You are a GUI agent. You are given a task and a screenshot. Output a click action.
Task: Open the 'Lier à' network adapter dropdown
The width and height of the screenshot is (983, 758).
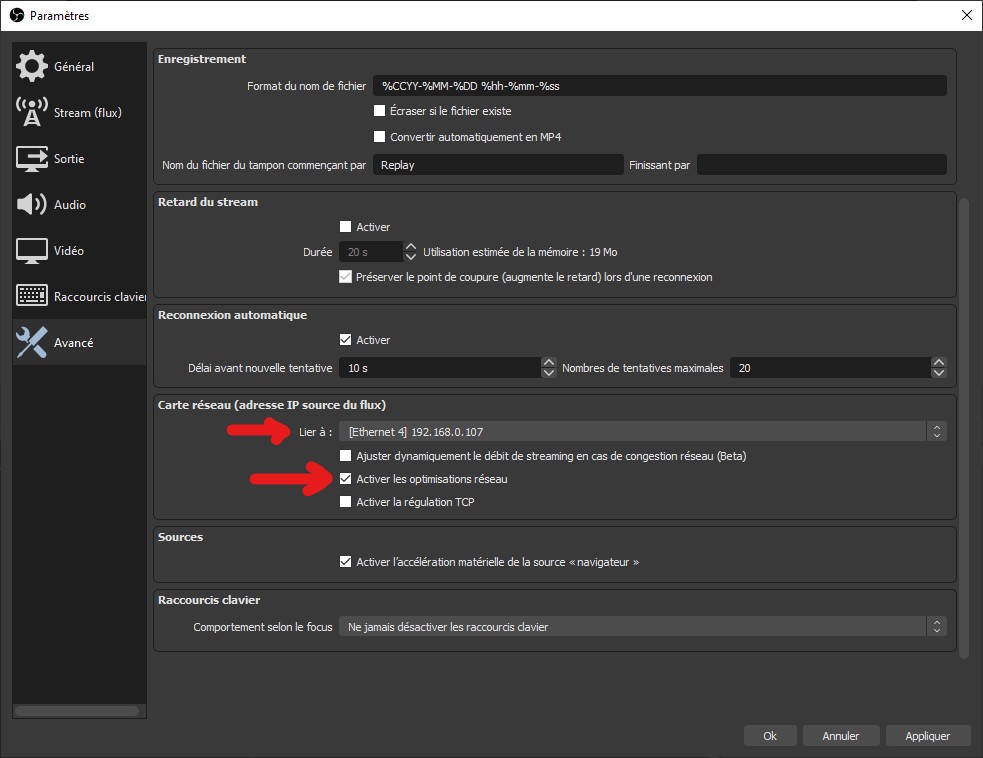(641, 431)
